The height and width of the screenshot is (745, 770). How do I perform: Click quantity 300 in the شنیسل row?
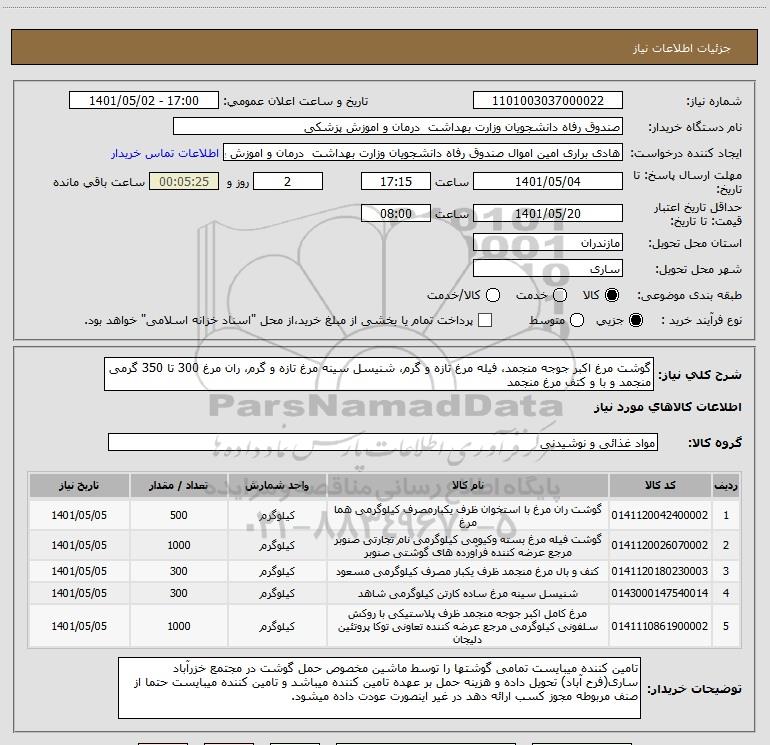click(179, 593)
